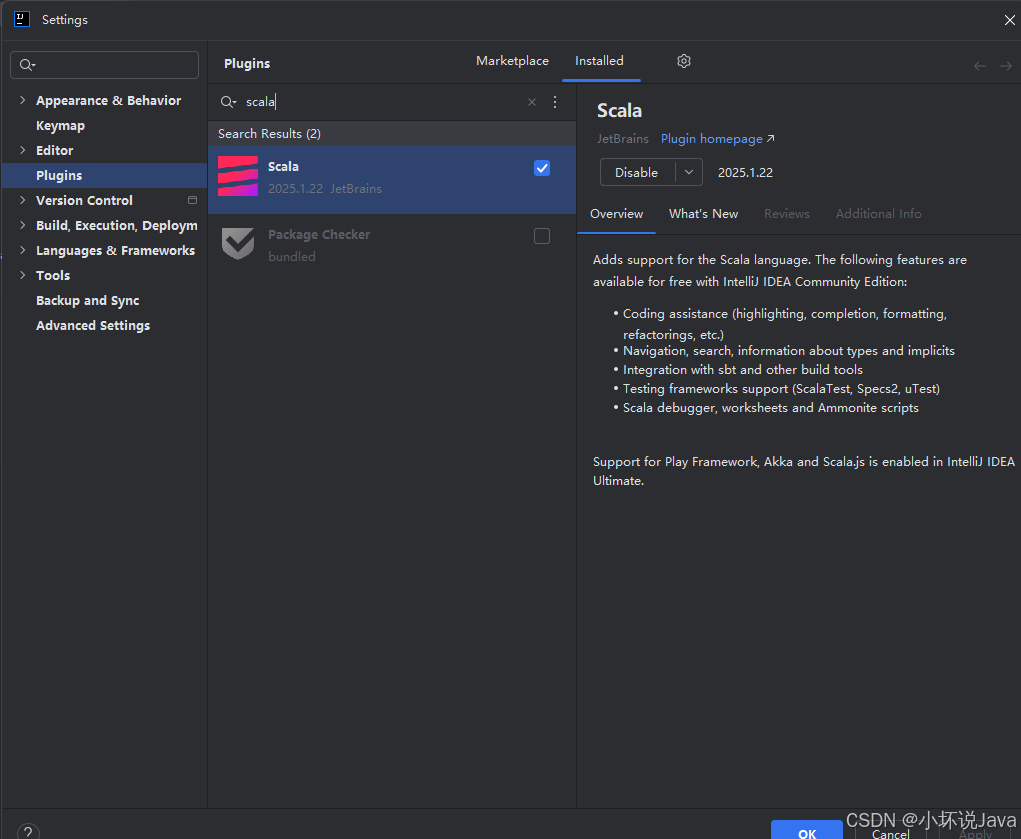
Task: Click the IntelliJ IDEA logo in the title bar
Action: pyautogui.click(x=22, y=19)
